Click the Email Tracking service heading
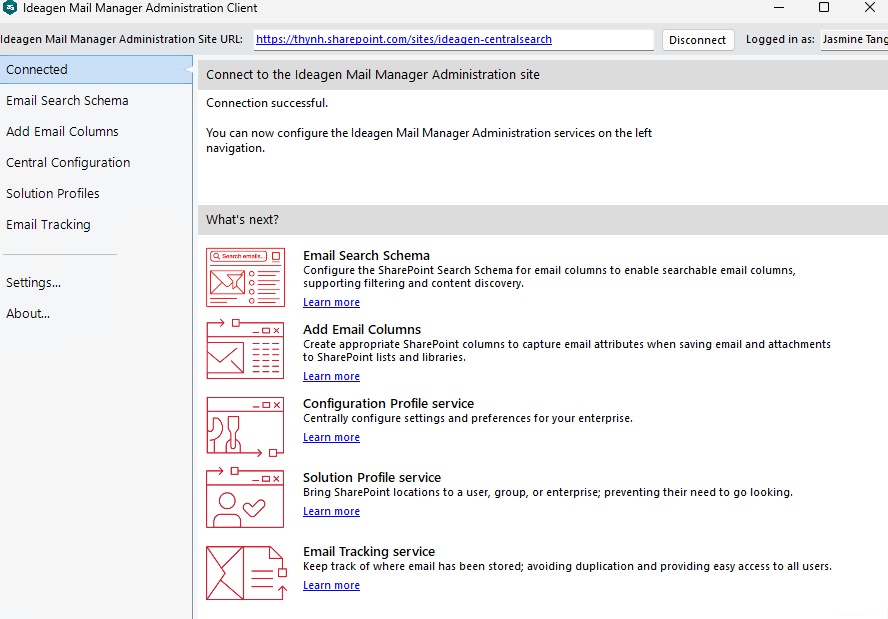The height and width of the screenshot is (619, 888). (369, 552)
